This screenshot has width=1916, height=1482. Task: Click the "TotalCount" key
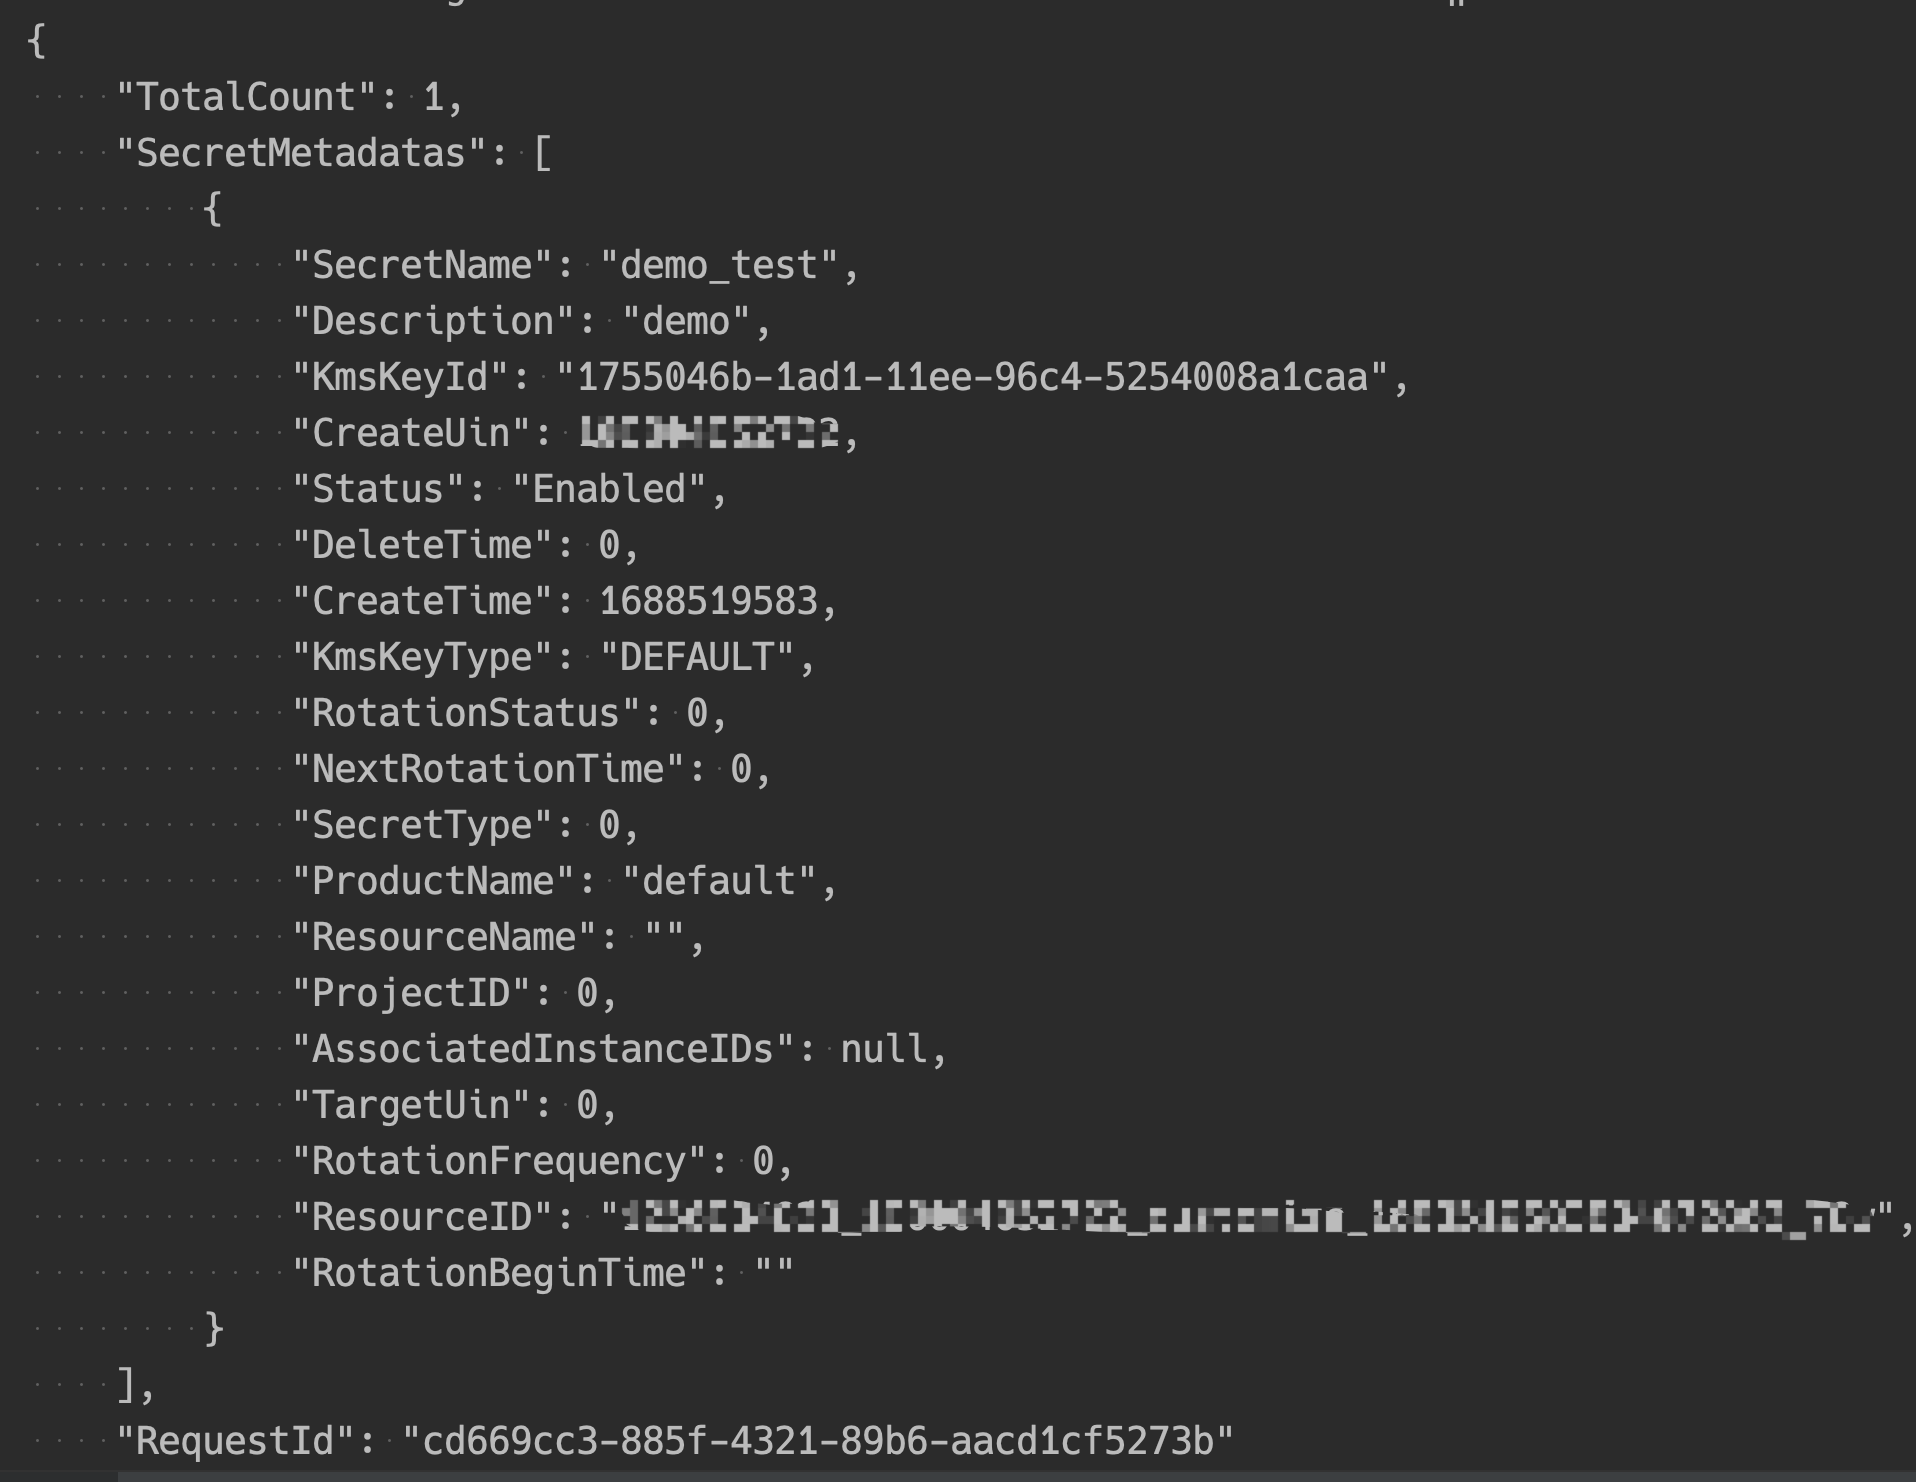point(246,98)
